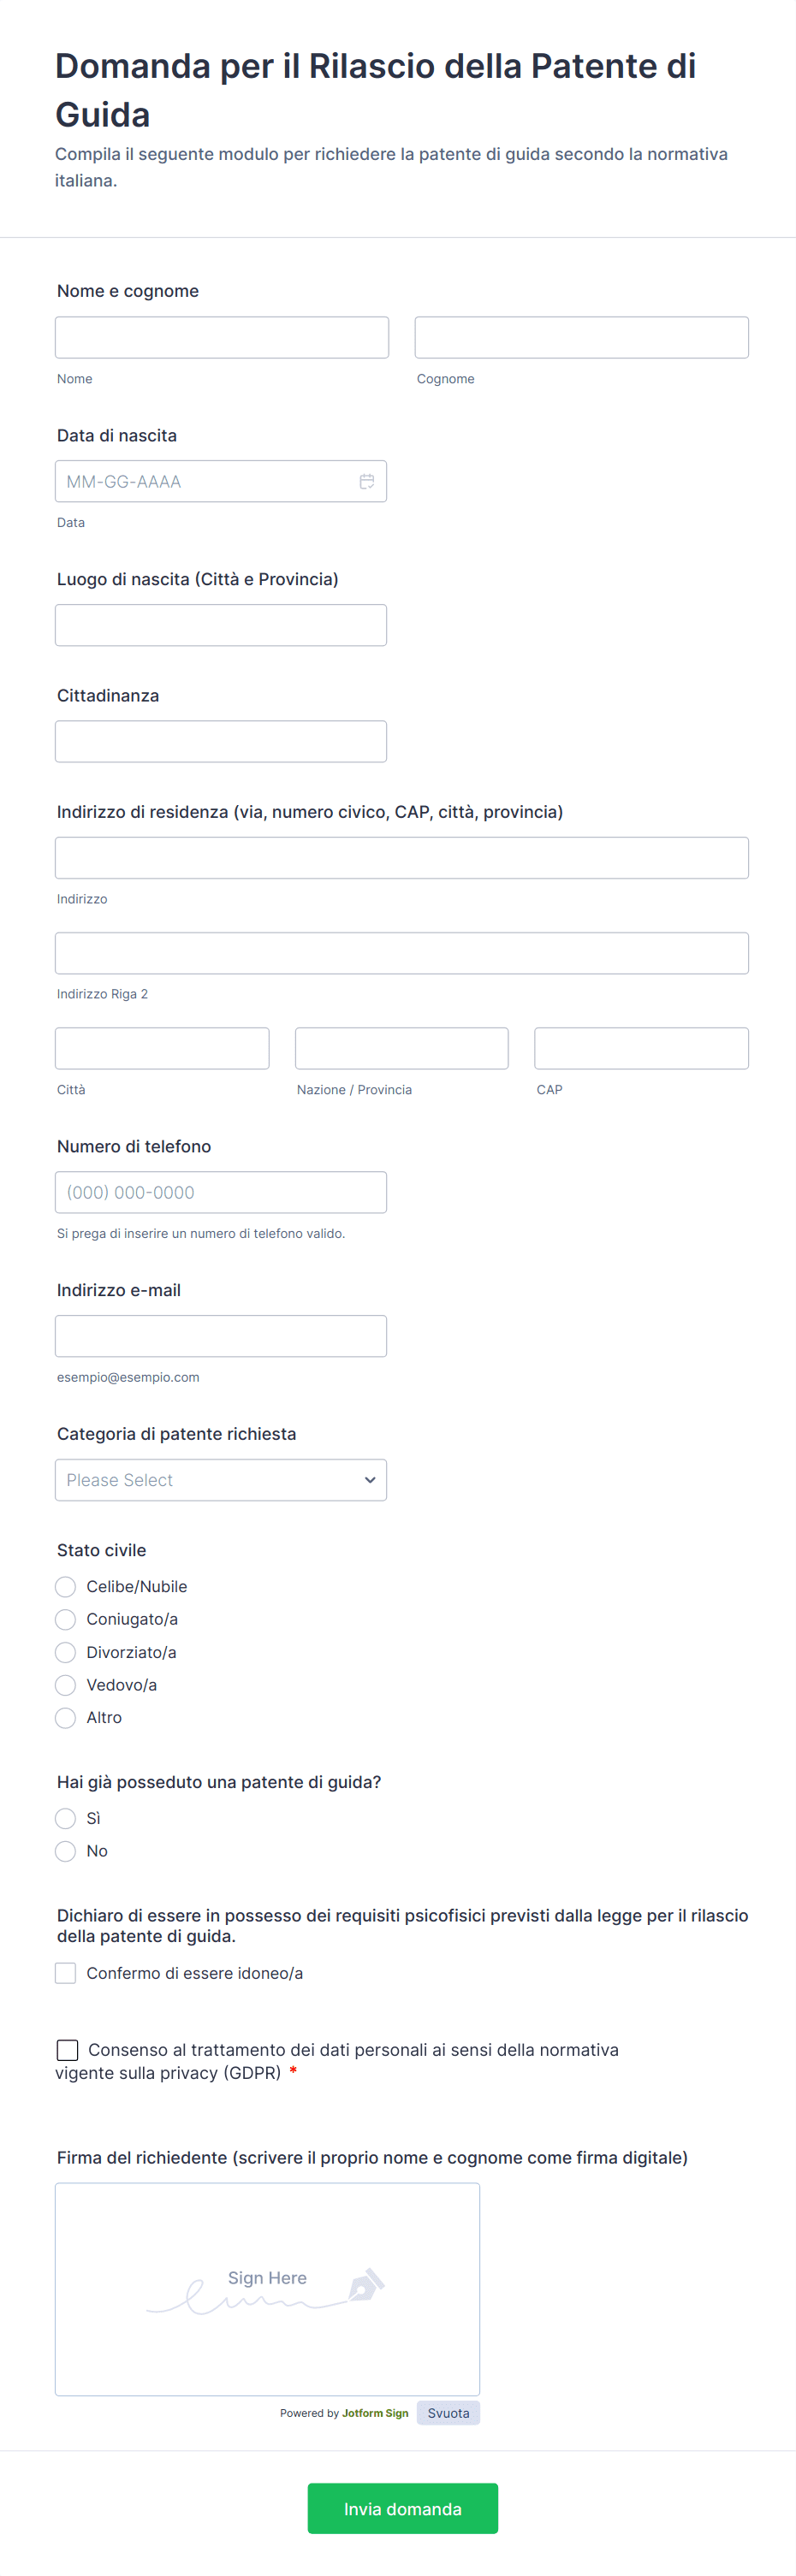Select Altro marital status option

pos(66,1718)
